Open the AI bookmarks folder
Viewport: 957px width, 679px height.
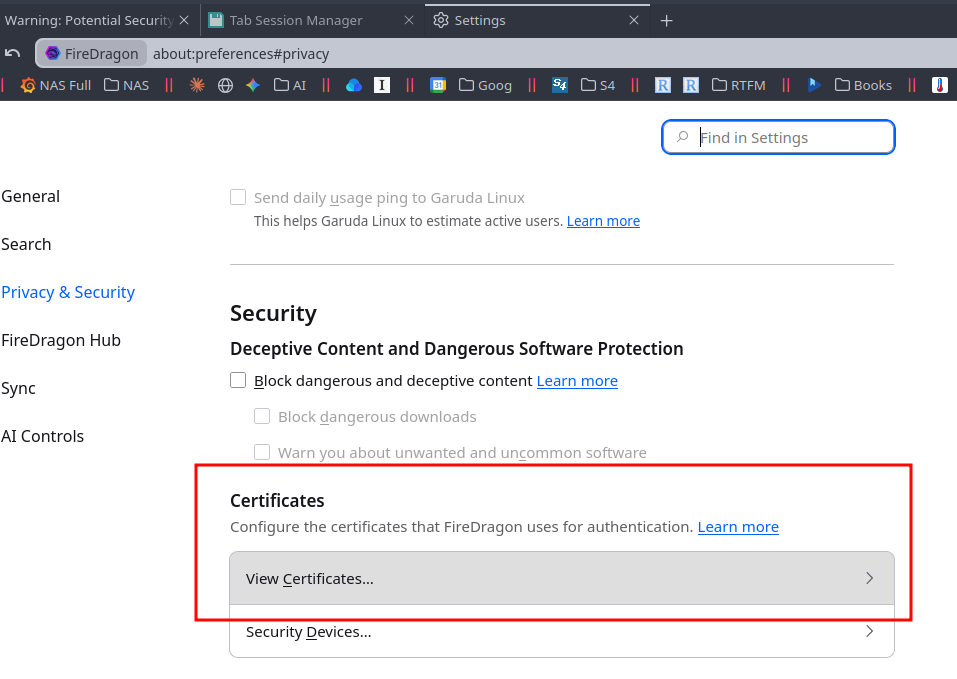(290, 85)
